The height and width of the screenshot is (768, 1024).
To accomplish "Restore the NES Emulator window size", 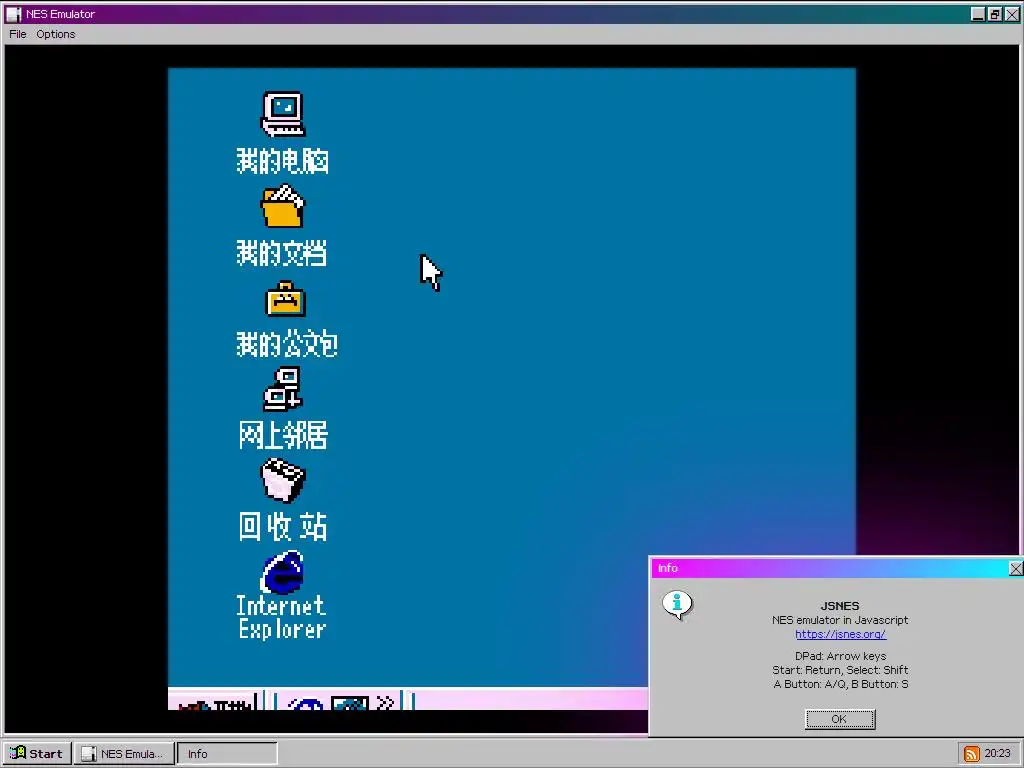I will click(x=995, y=14).
